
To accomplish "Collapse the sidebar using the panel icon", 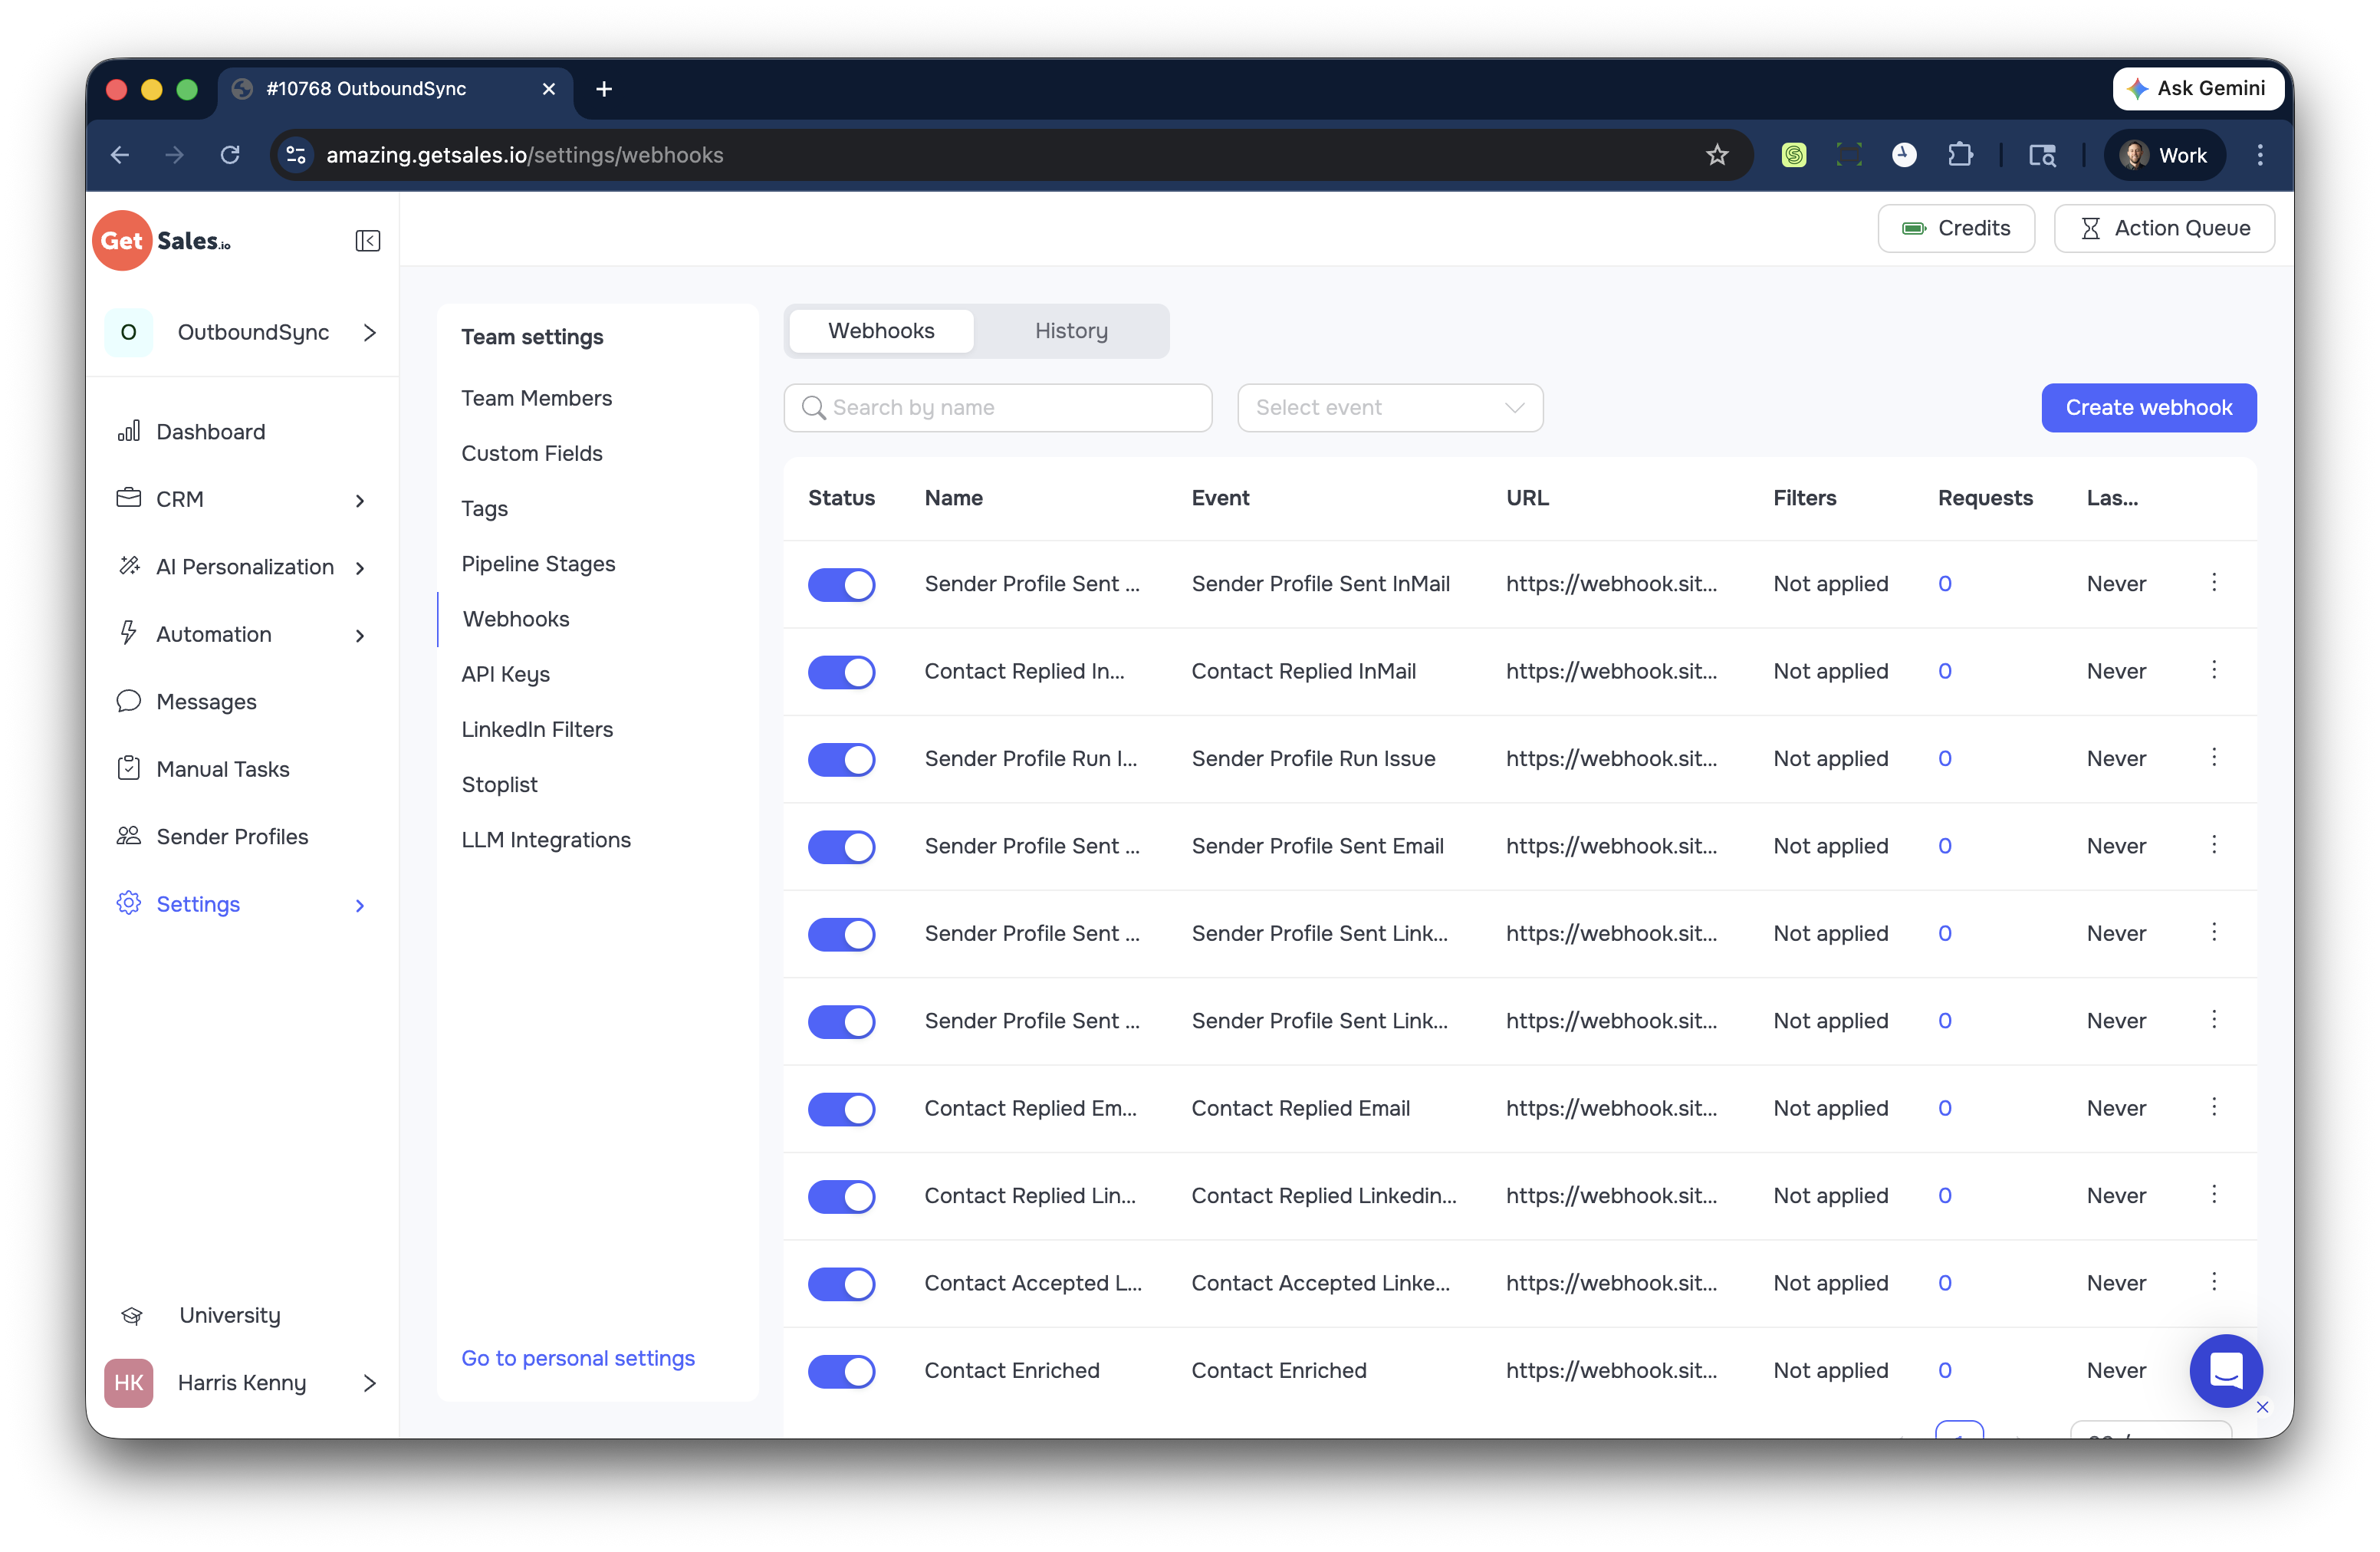I will click(x=368, y=240).
